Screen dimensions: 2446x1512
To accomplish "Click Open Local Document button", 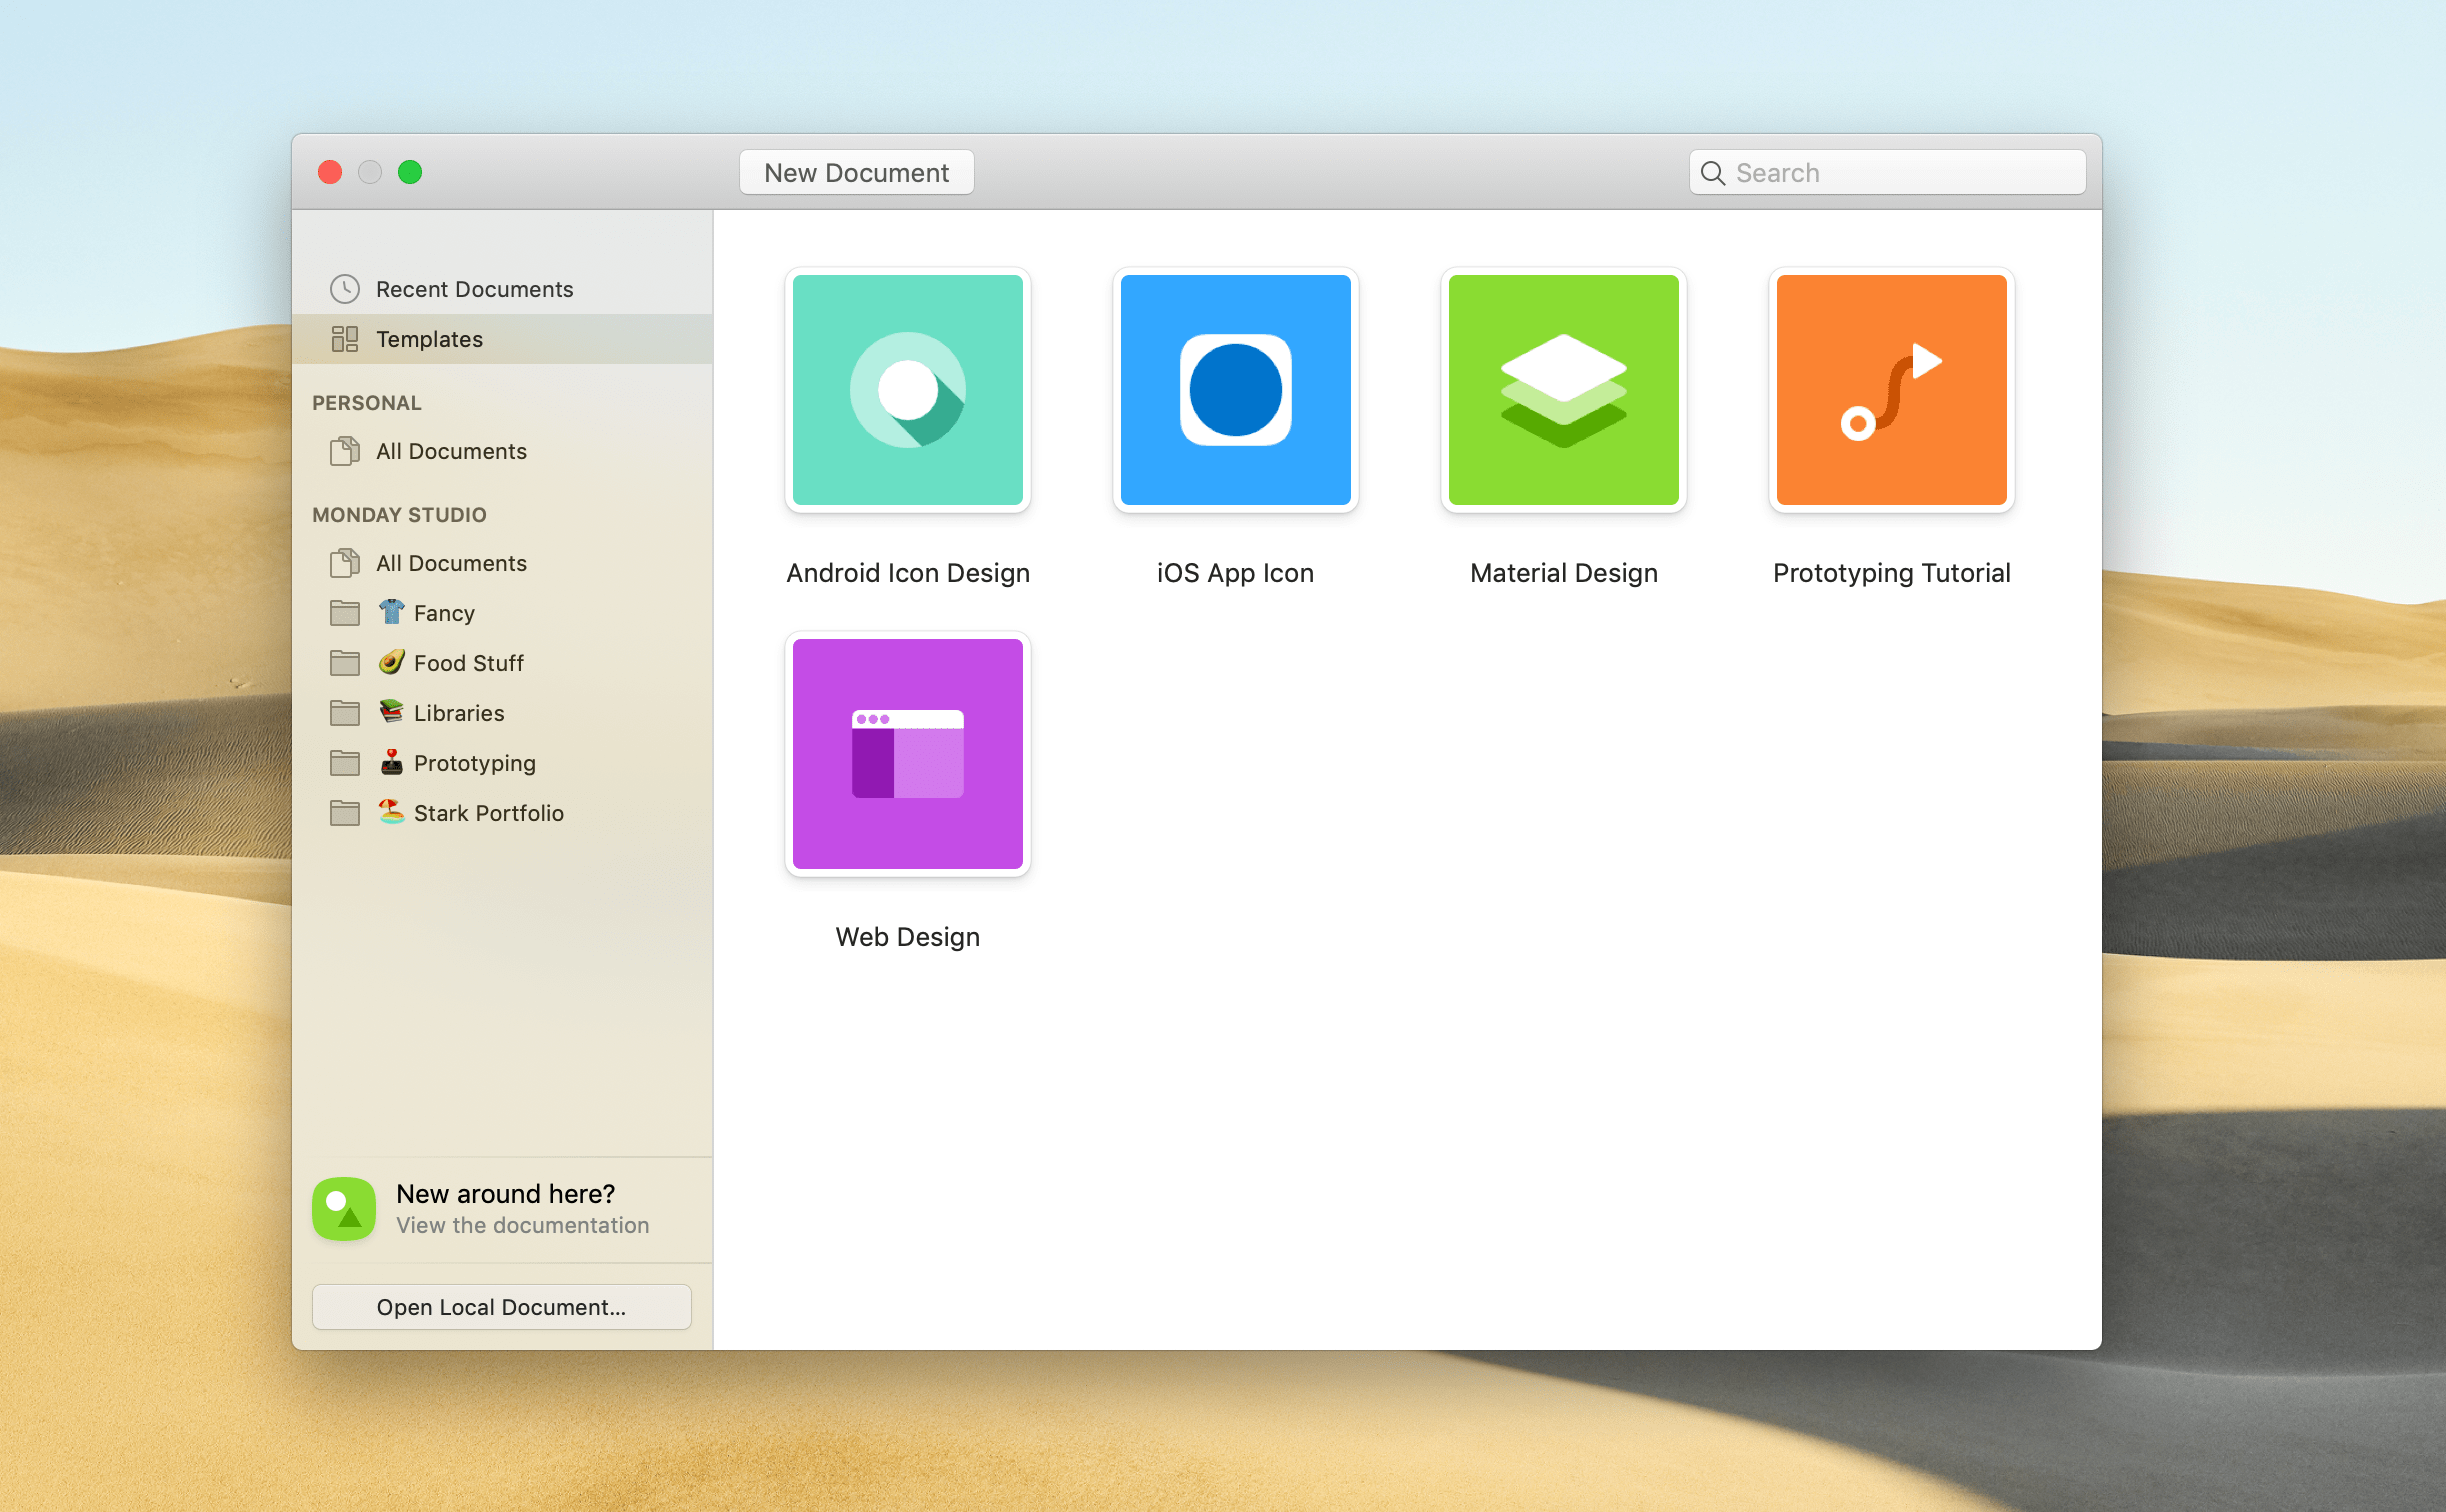I will [501, 1307].
